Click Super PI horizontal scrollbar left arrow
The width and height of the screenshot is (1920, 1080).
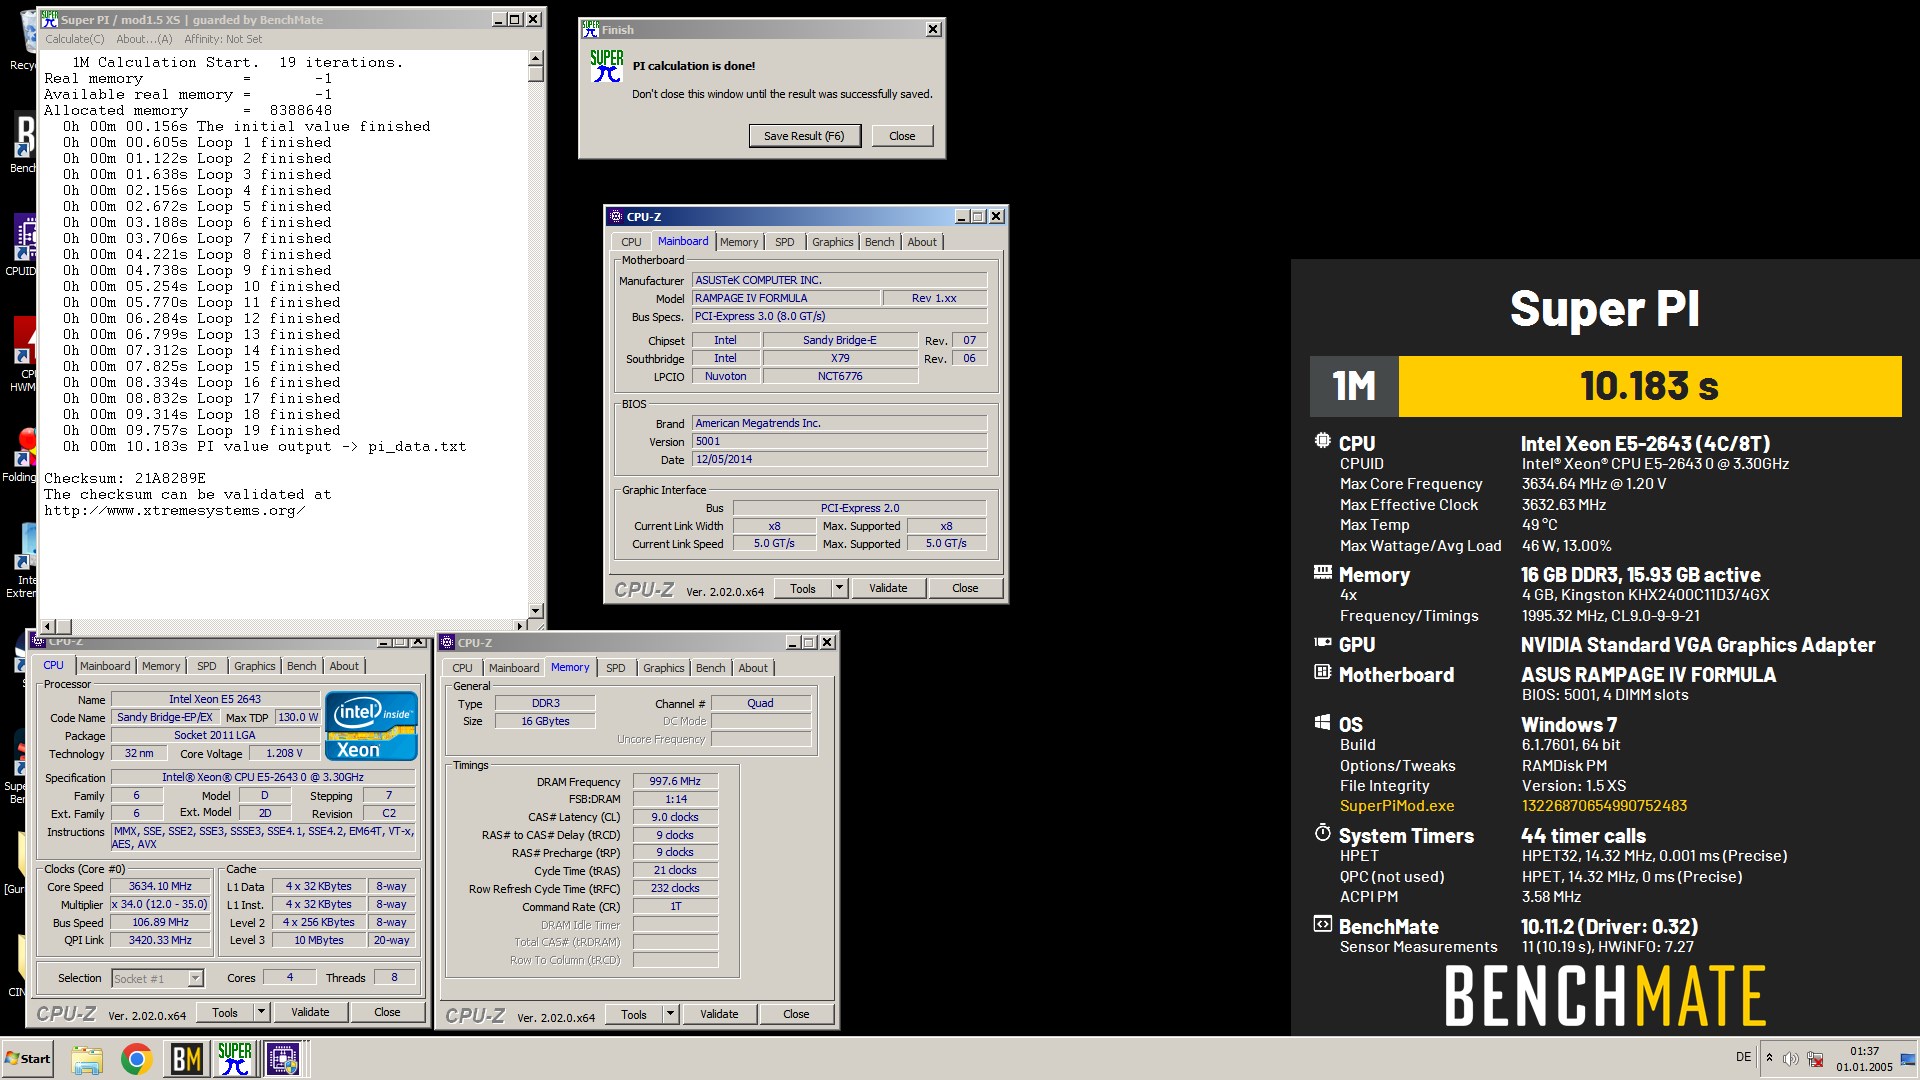48,626
